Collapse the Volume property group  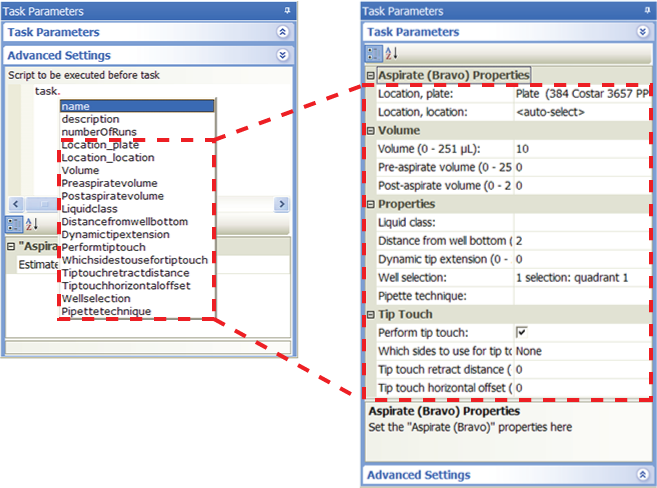tap(370, 130)
